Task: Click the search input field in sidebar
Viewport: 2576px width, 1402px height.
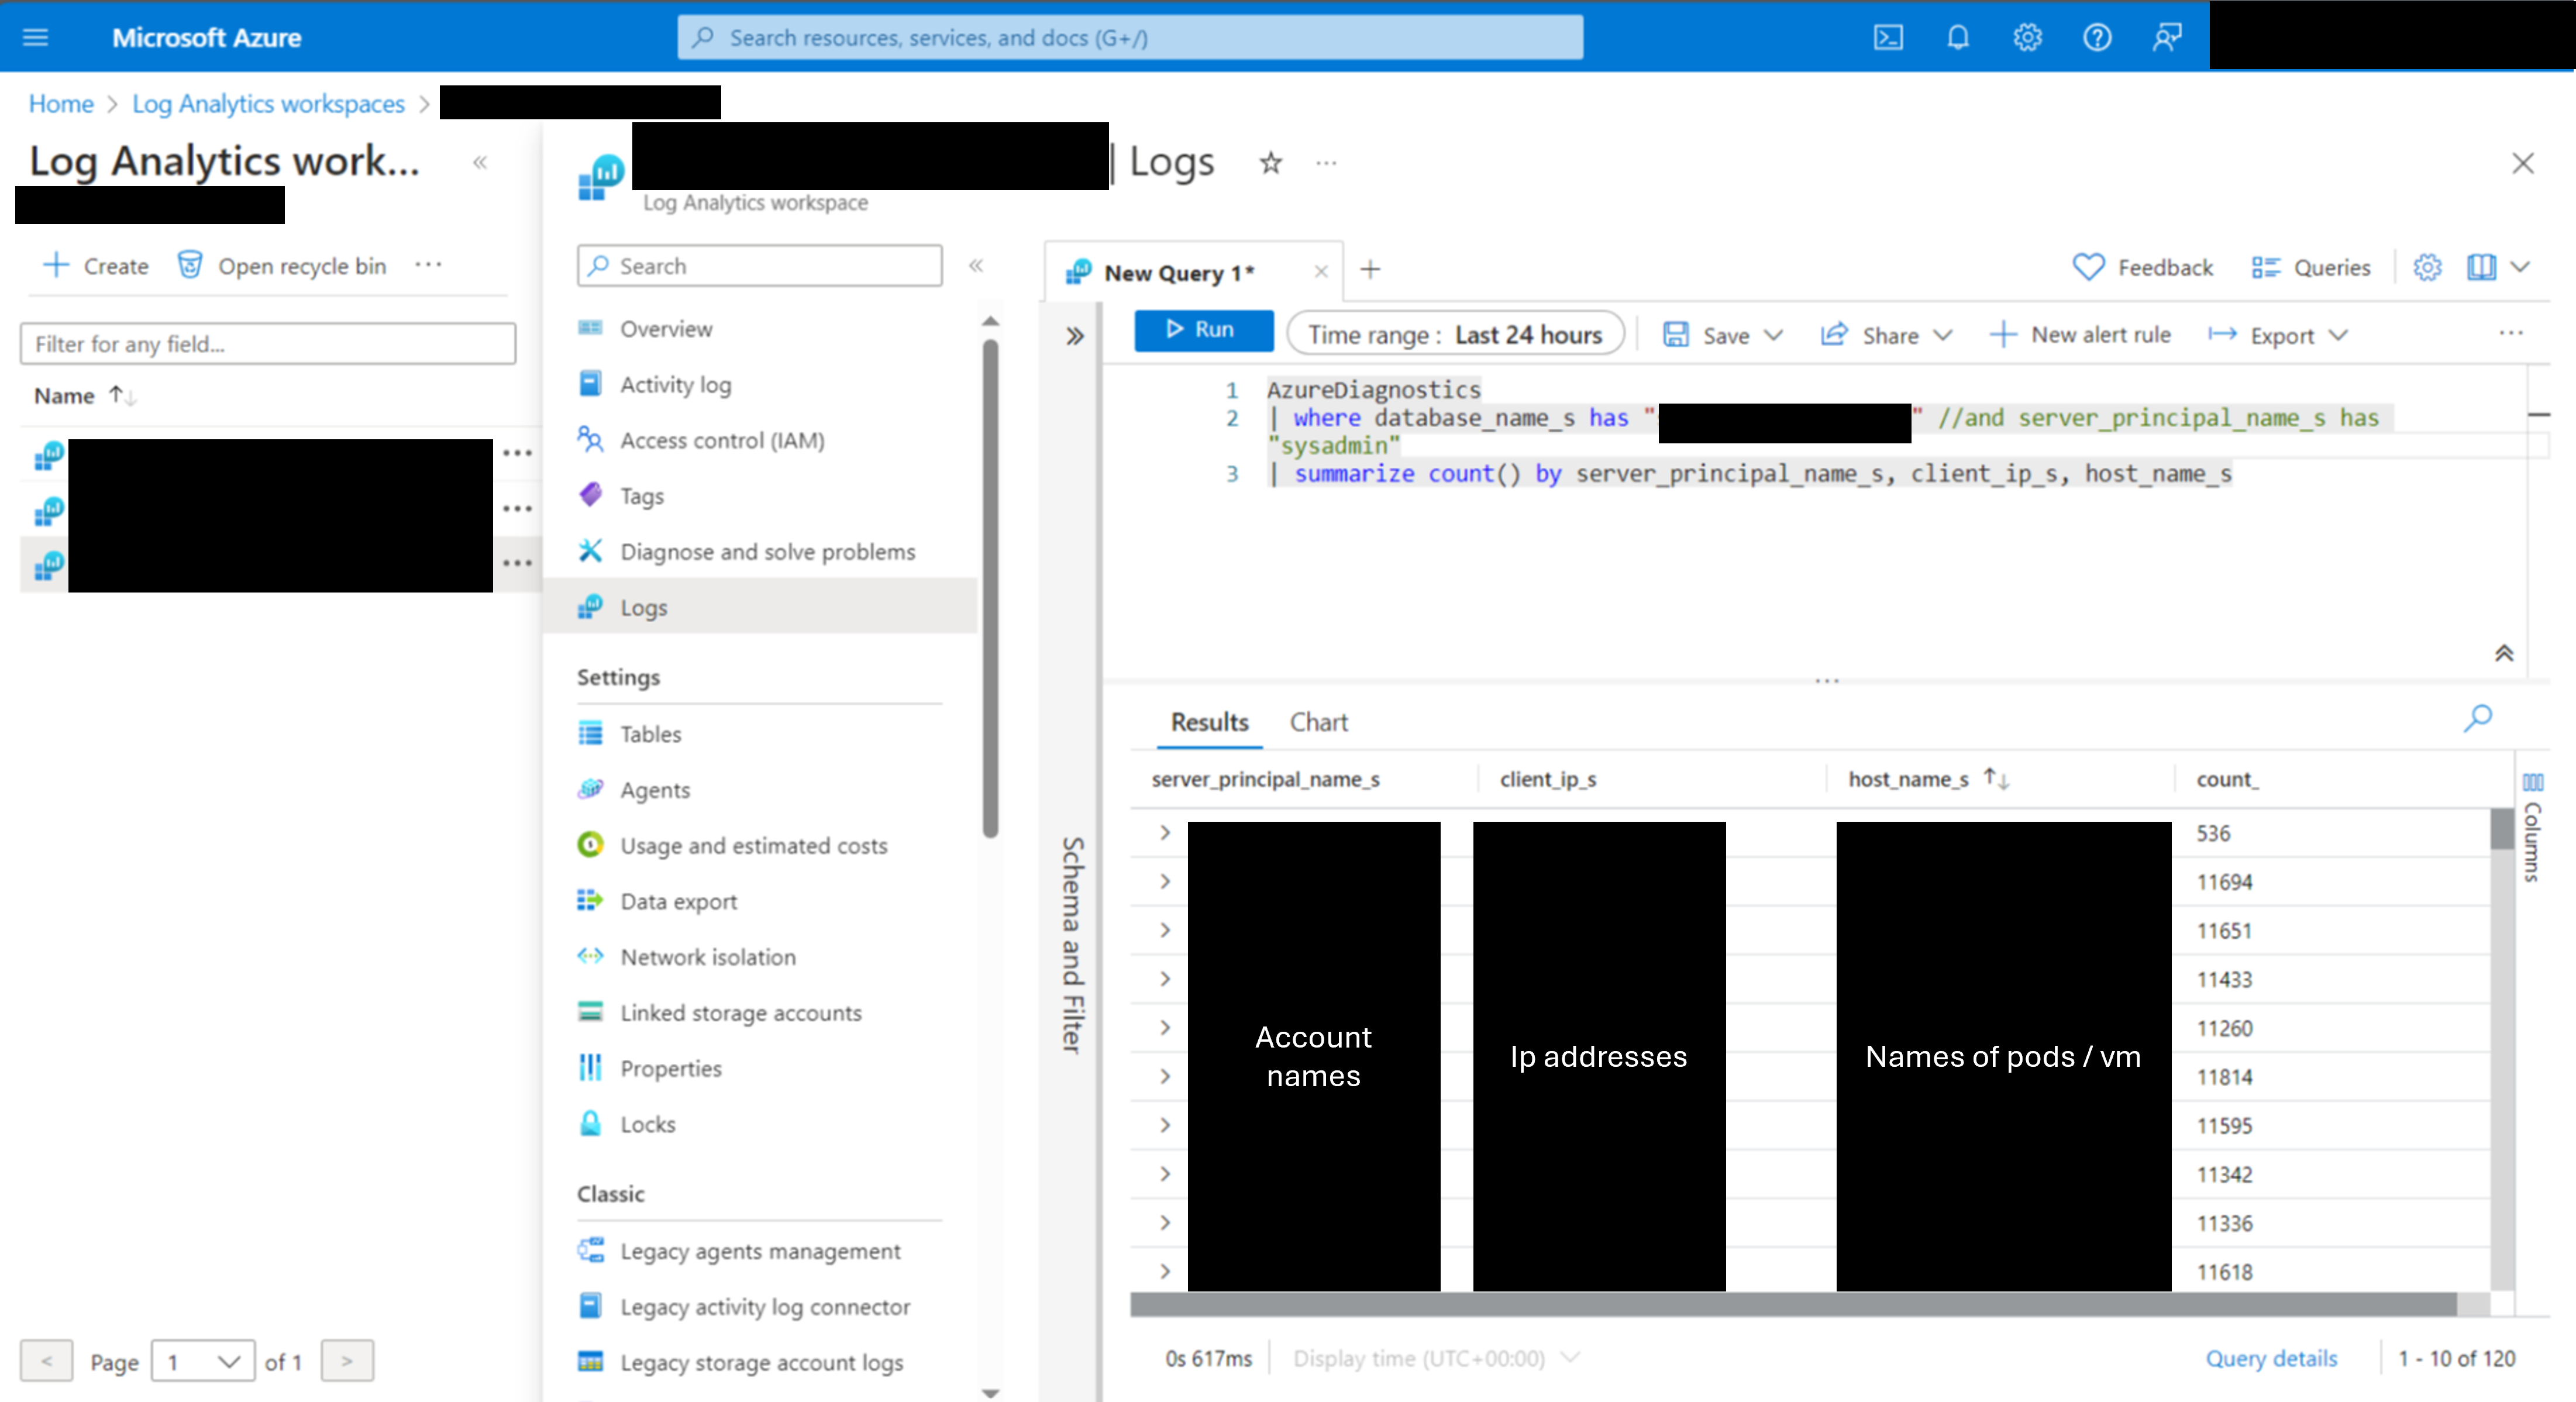Action: (762, 264)
